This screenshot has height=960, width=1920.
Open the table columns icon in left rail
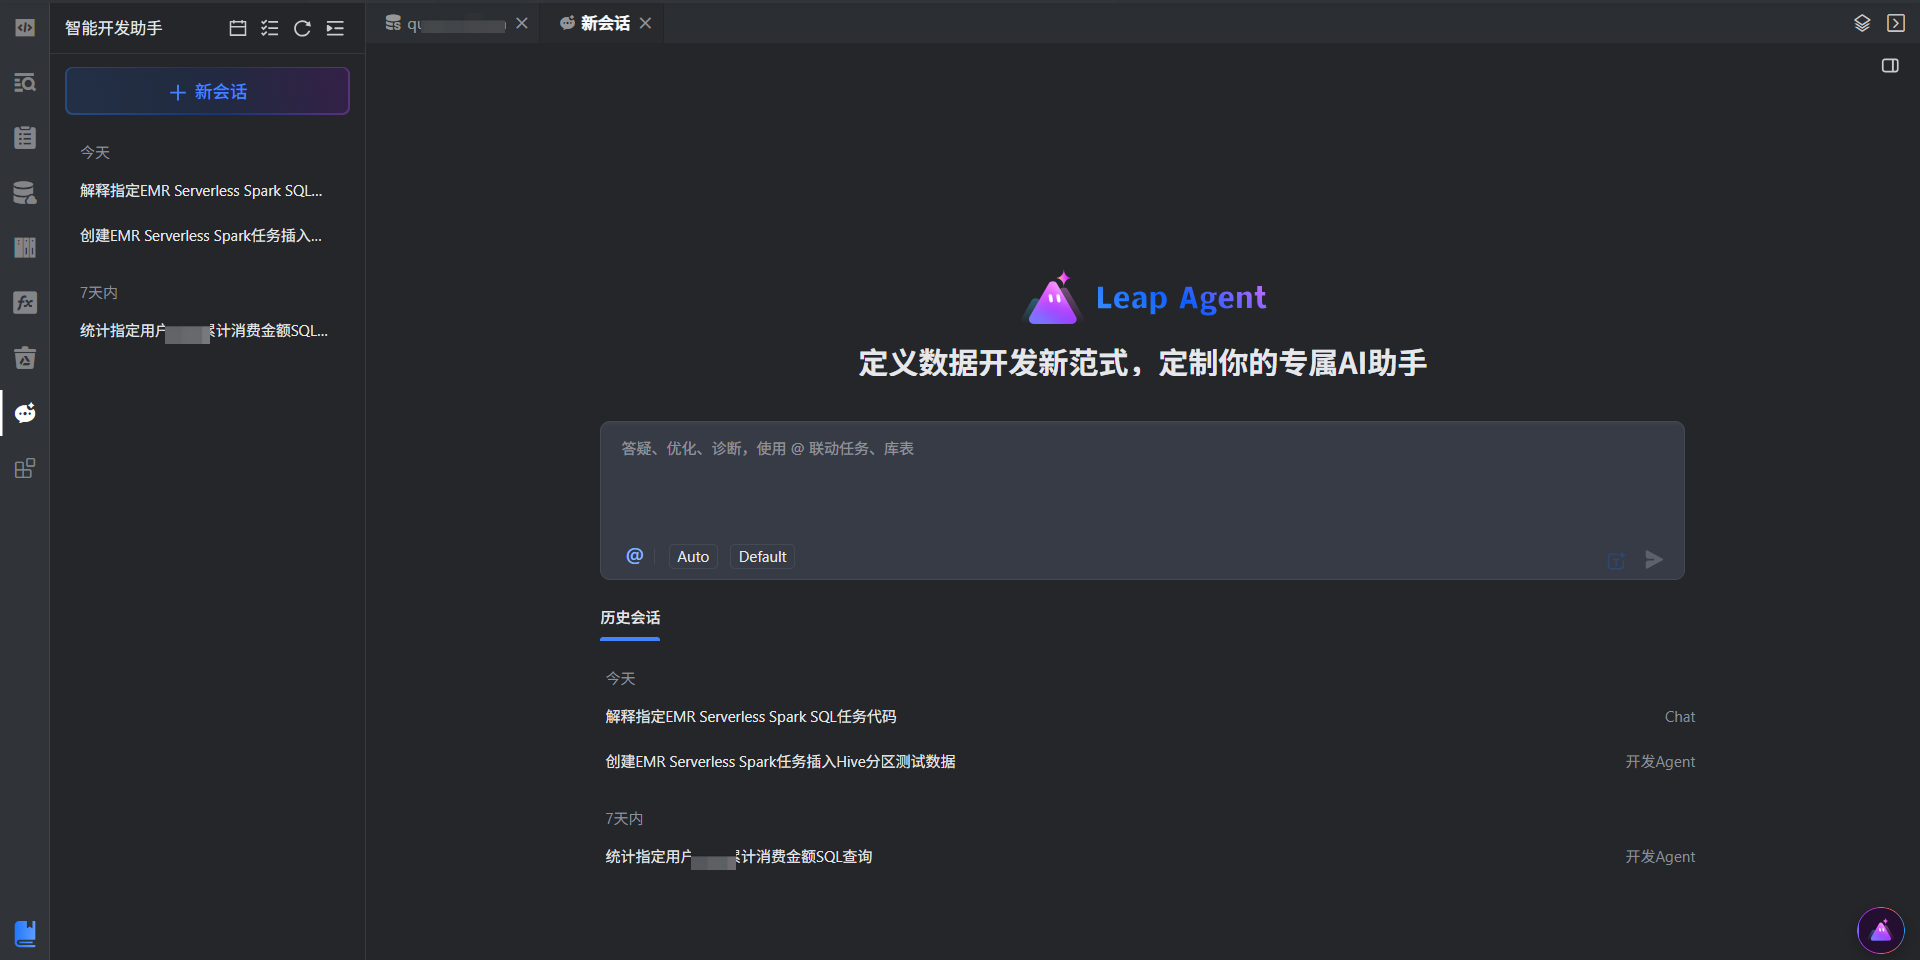25,248
